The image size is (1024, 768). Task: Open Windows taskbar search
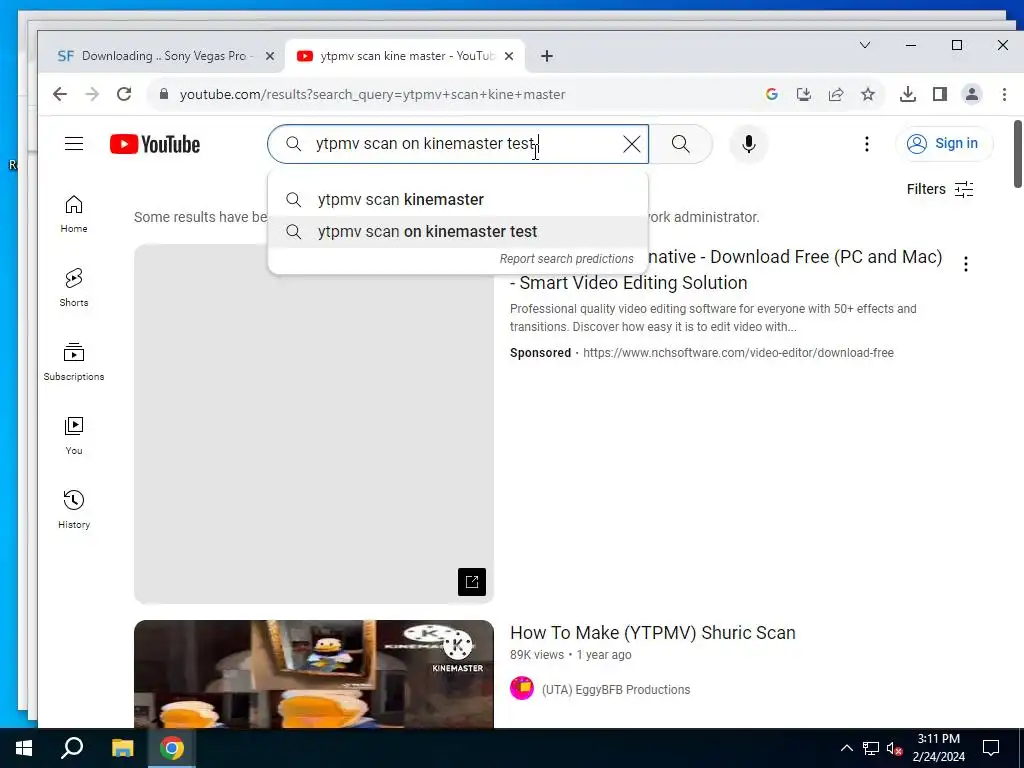pos(72,748)
